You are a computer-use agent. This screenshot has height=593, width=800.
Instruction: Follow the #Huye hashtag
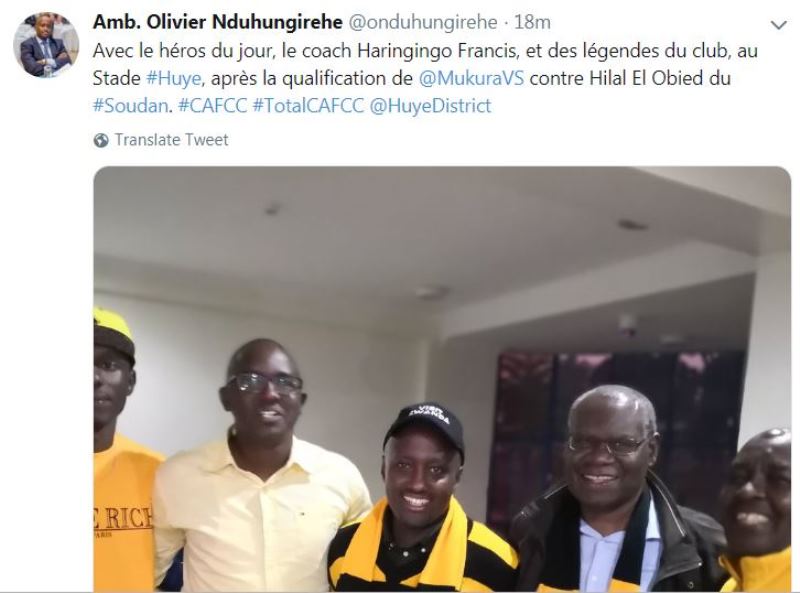[x=173, y=78]
